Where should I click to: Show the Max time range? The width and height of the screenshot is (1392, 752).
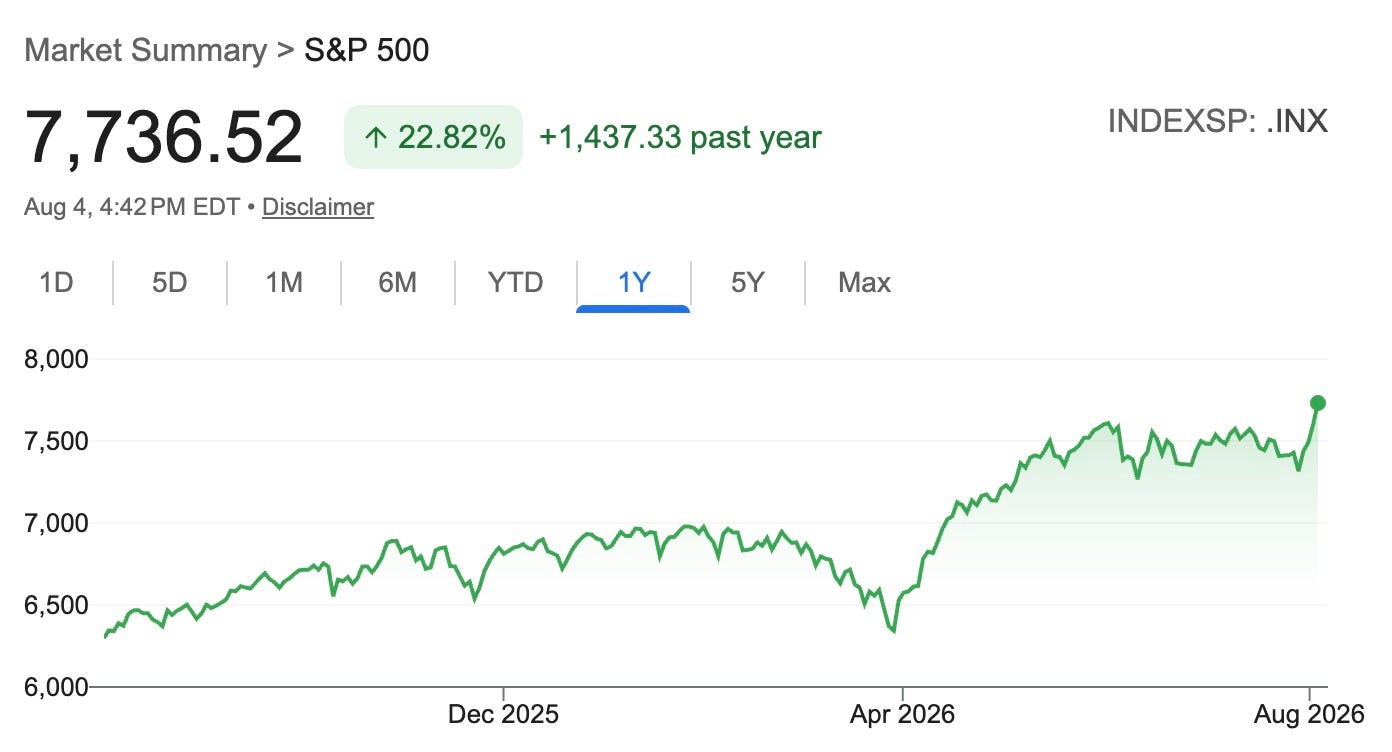pos(864,282)
